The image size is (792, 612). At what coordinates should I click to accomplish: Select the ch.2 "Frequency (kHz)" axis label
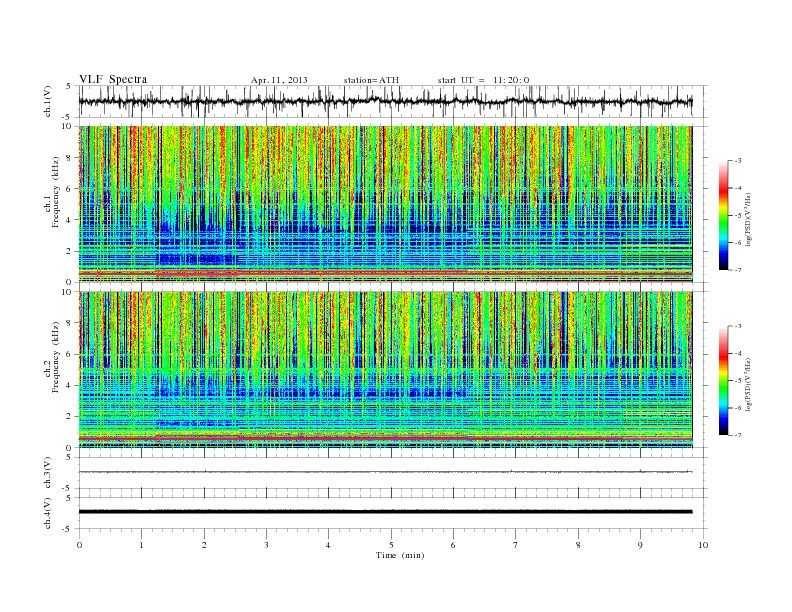[56, 356]
